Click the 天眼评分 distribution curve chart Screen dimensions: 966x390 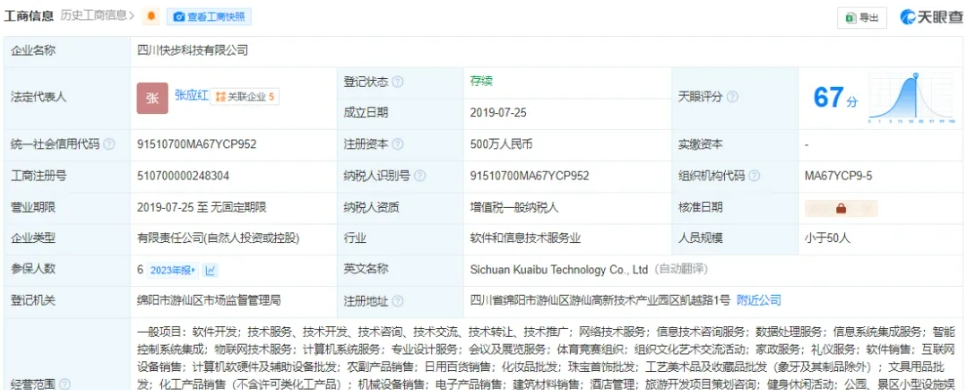[913, 98]
